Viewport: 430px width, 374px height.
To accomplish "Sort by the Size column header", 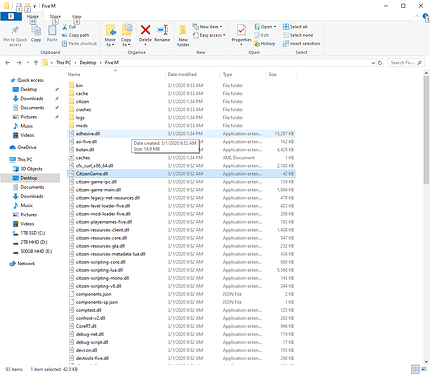I will (x=273, y=74).
